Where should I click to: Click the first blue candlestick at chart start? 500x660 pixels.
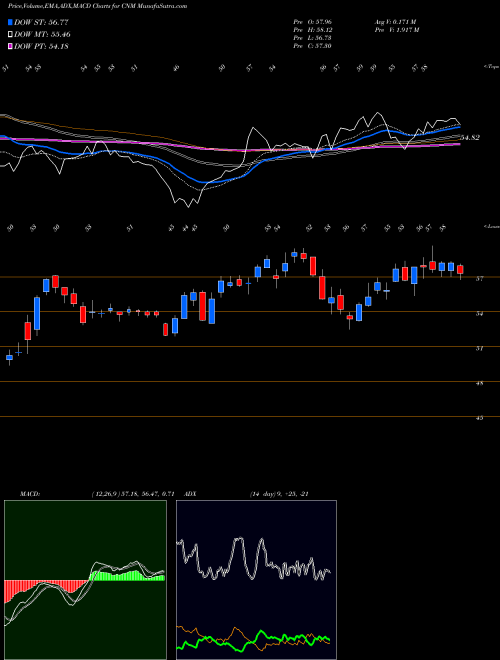pos(9,357)
